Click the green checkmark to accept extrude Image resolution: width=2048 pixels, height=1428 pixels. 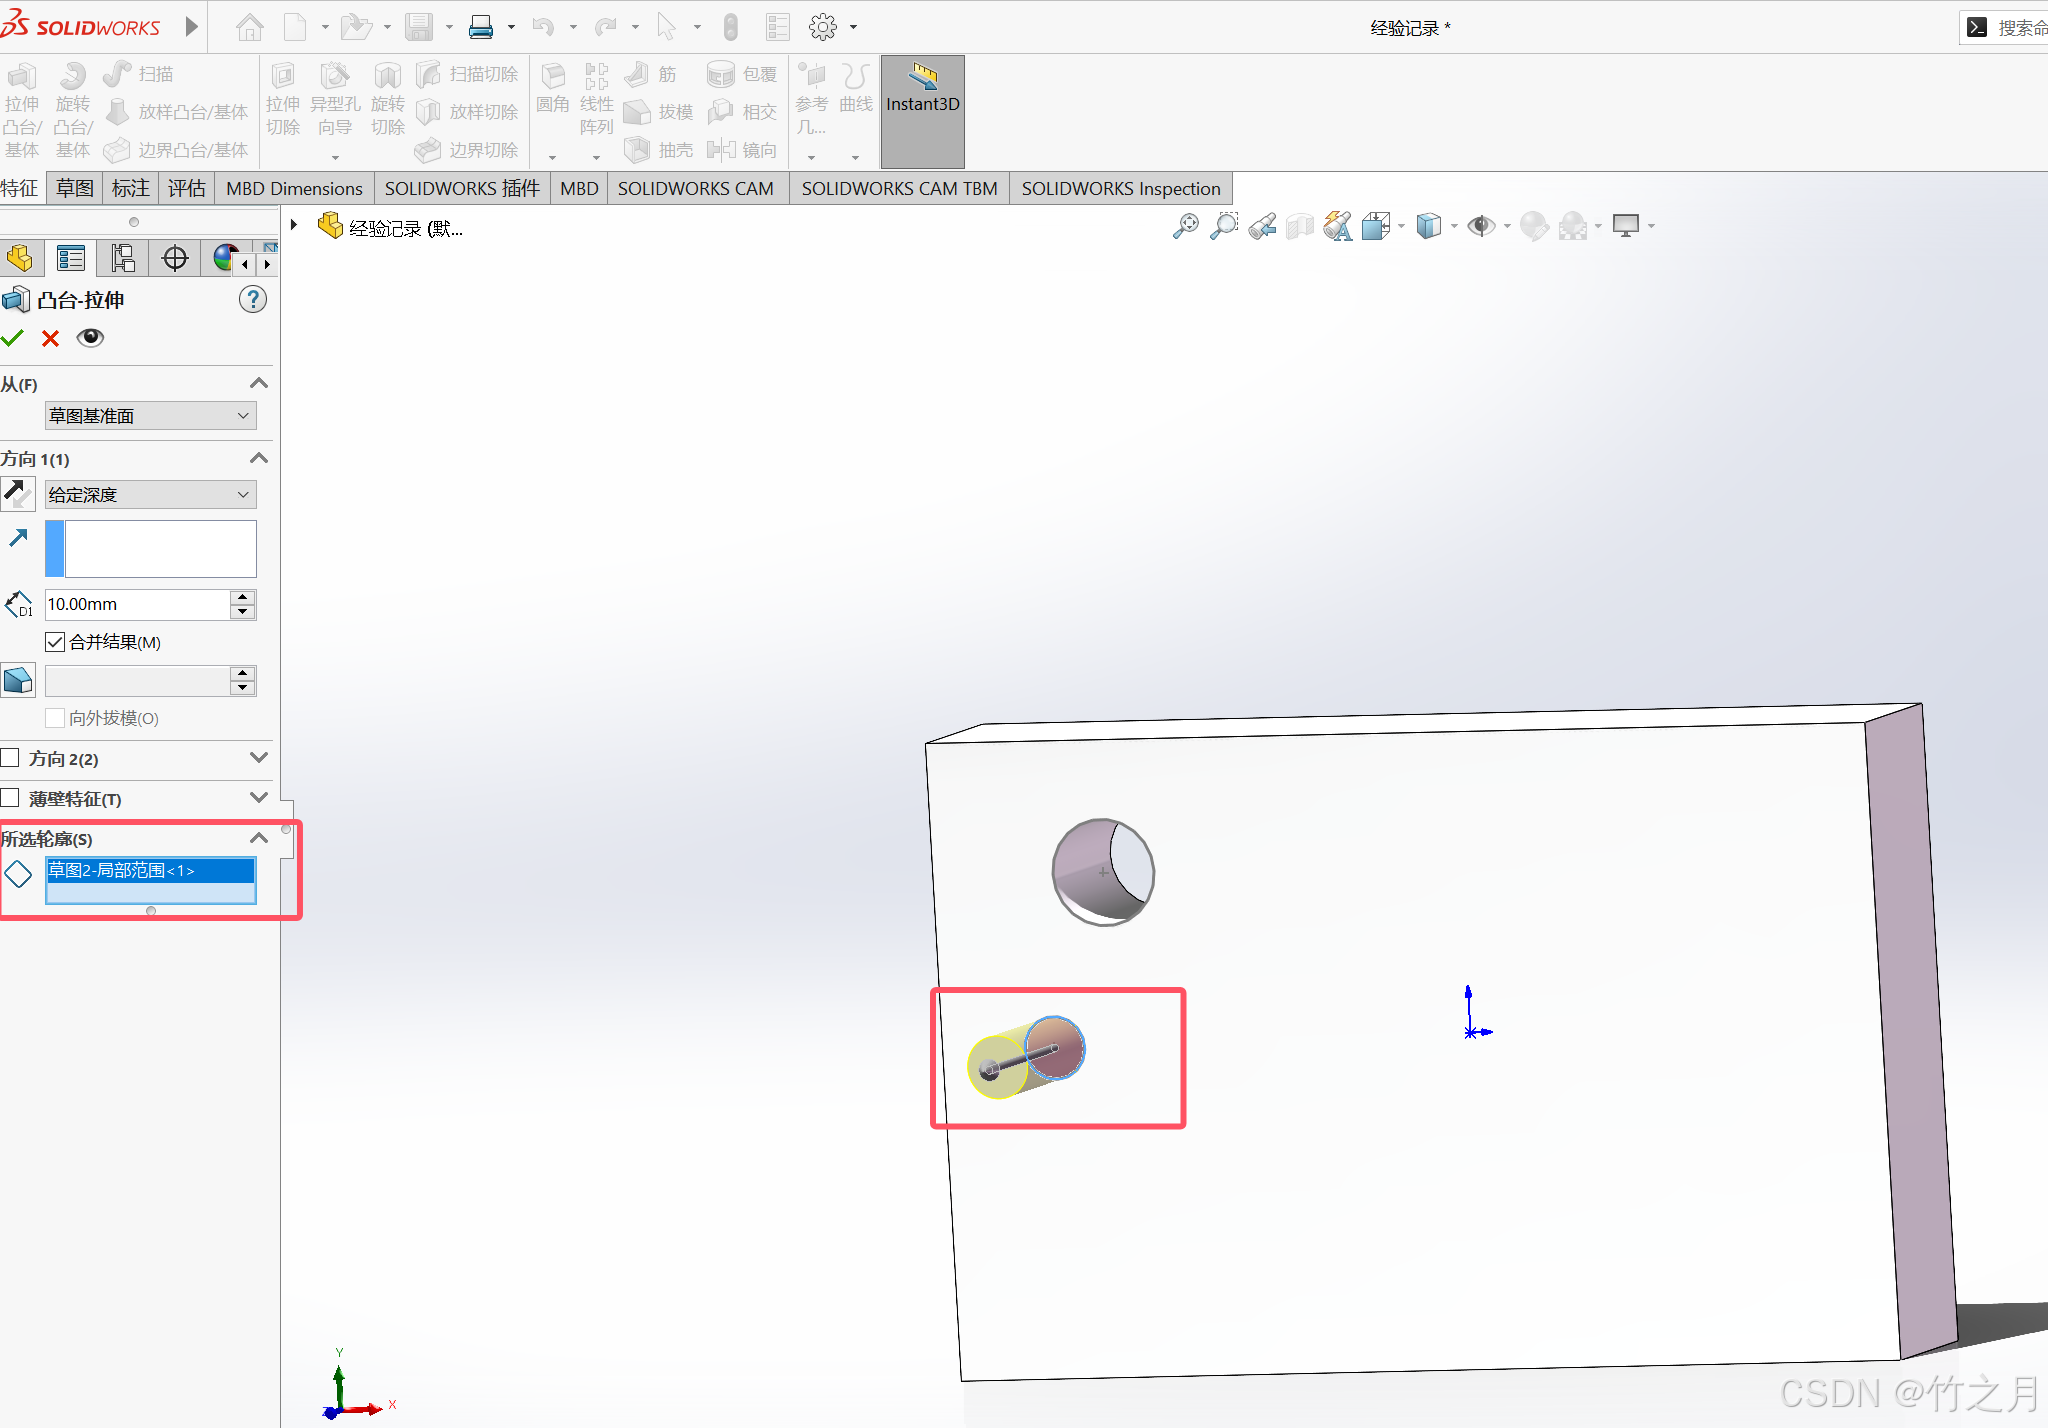click(x=13, y=338)
